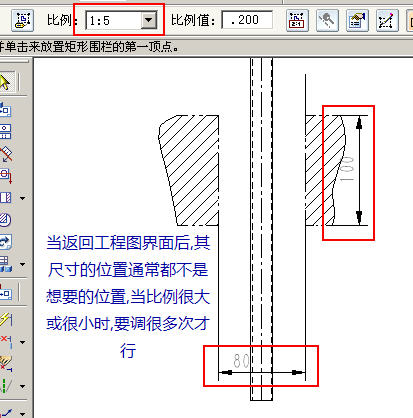The image size is (413, 418).
Task: Click the 比例值 label
Action: point(193,20)
